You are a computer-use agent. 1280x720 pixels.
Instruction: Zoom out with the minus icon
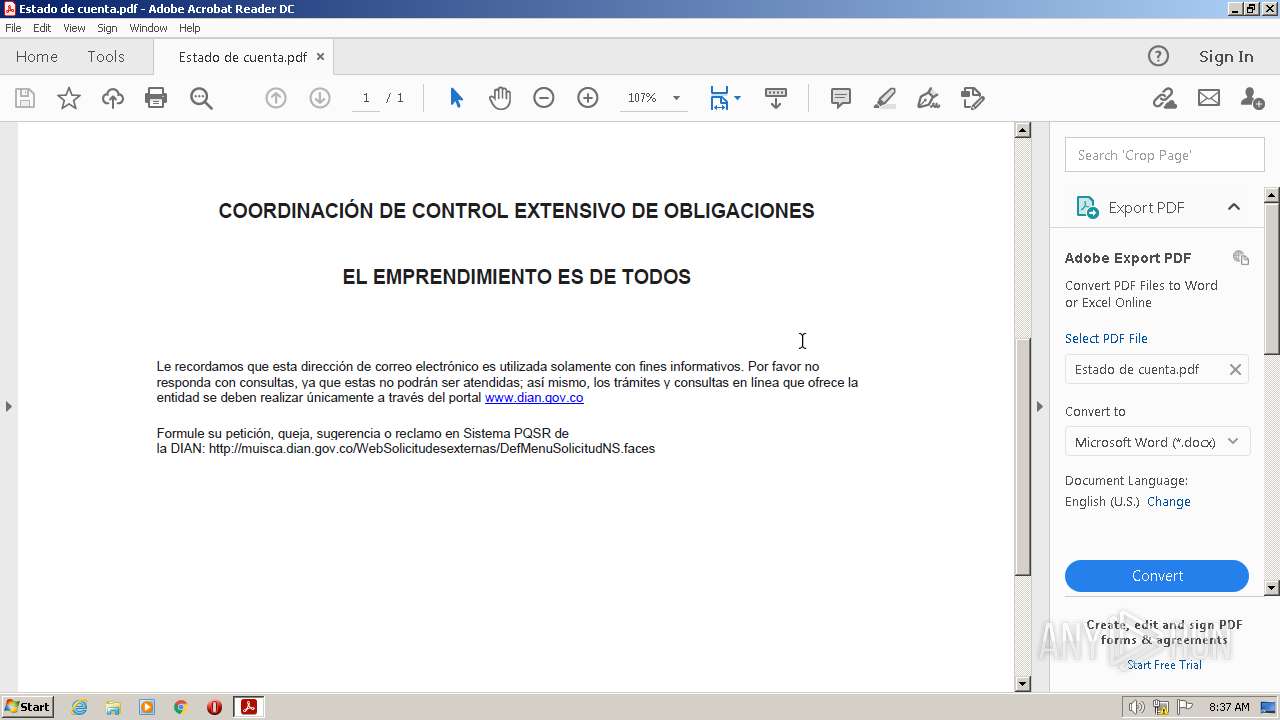point(544,98)
